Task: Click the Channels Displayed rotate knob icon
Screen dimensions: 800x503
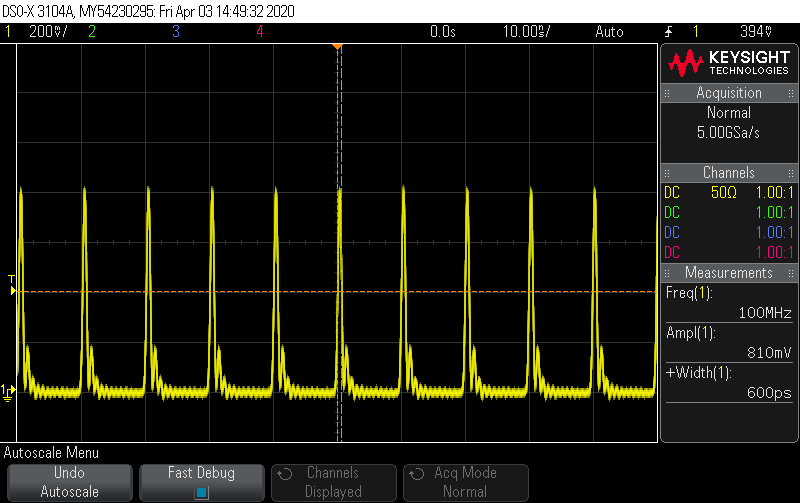Action: (285, 474)
